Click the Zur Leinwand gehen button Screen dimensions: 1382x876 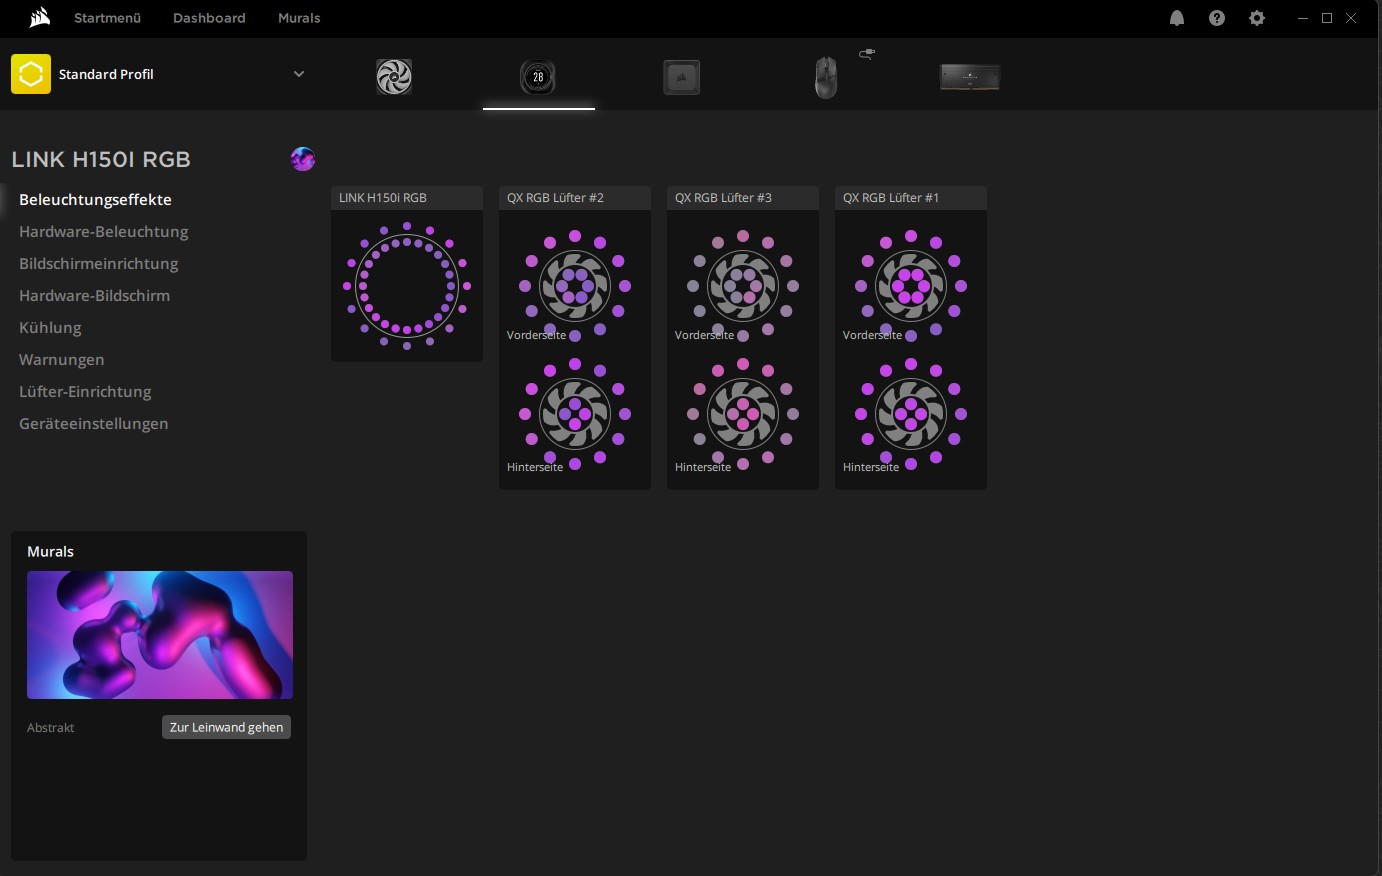226,727
